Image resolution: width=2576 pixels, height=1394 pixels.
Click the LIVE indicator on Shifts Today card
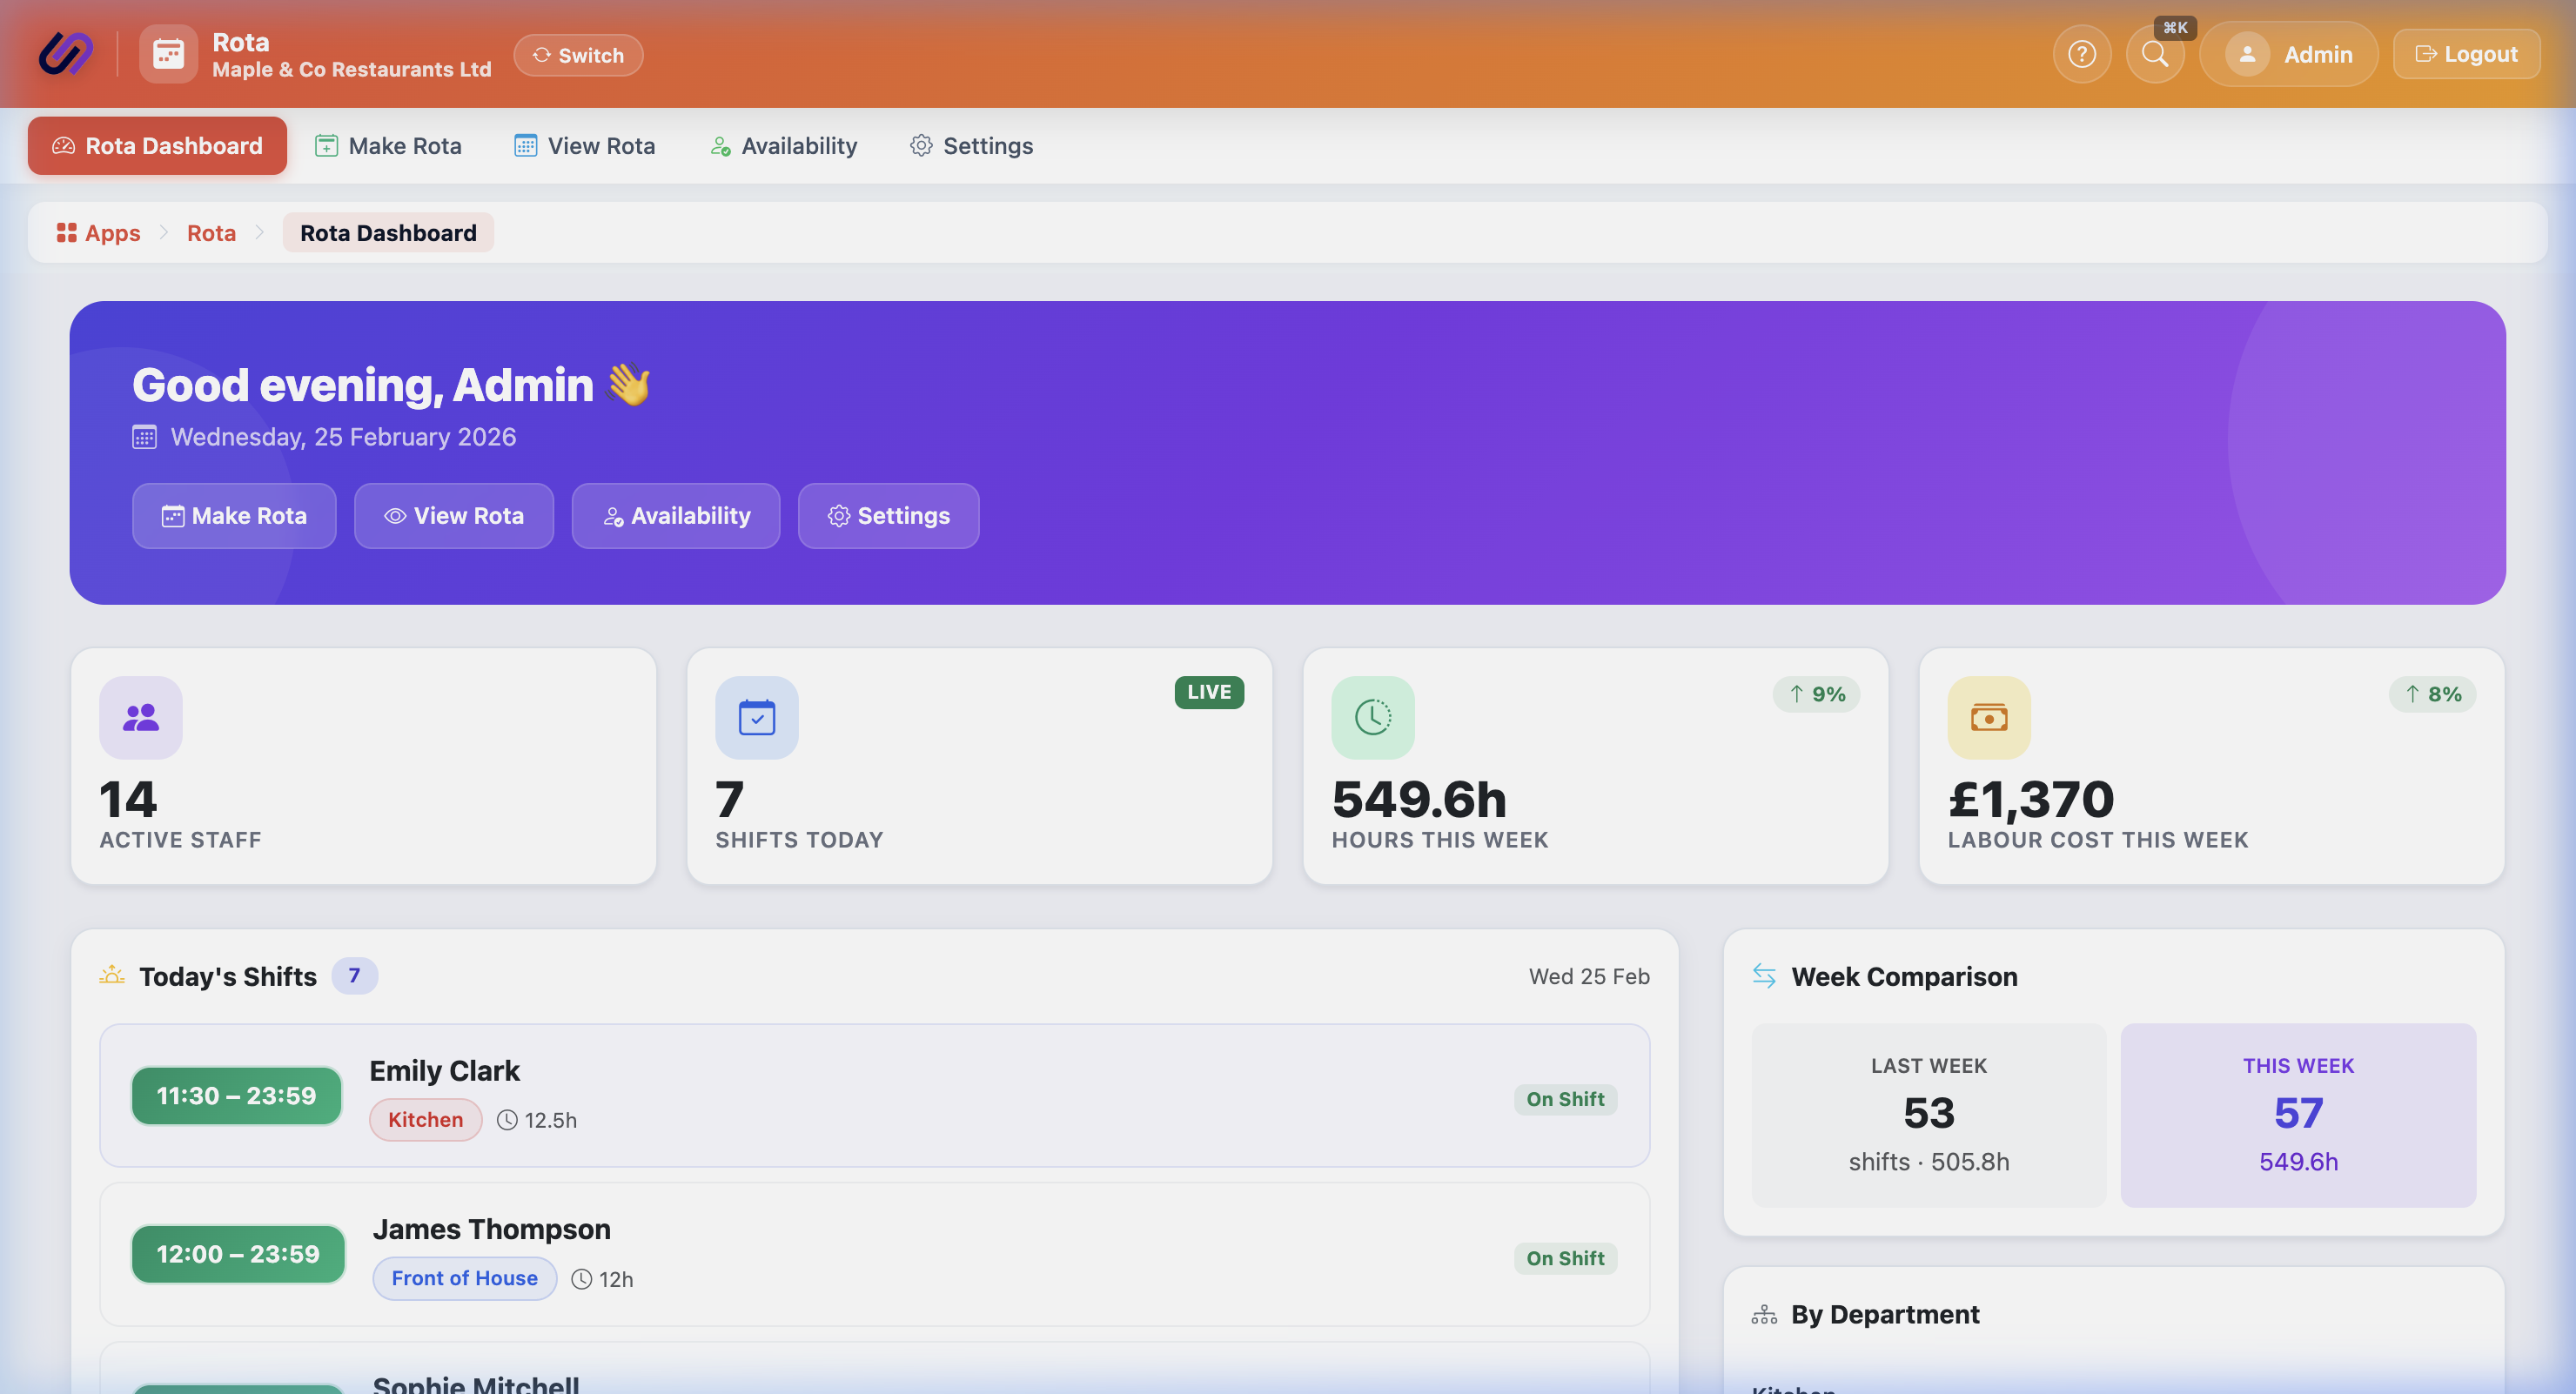(x=1209, y=691)
